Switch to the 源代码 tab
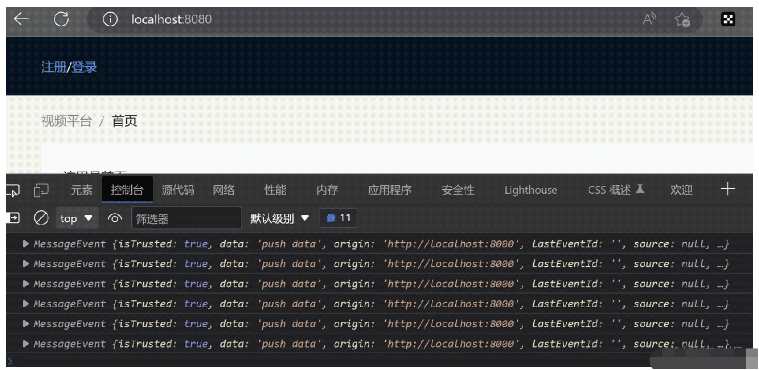Screen dimensions: 759x370 click(x=178, y=190)
